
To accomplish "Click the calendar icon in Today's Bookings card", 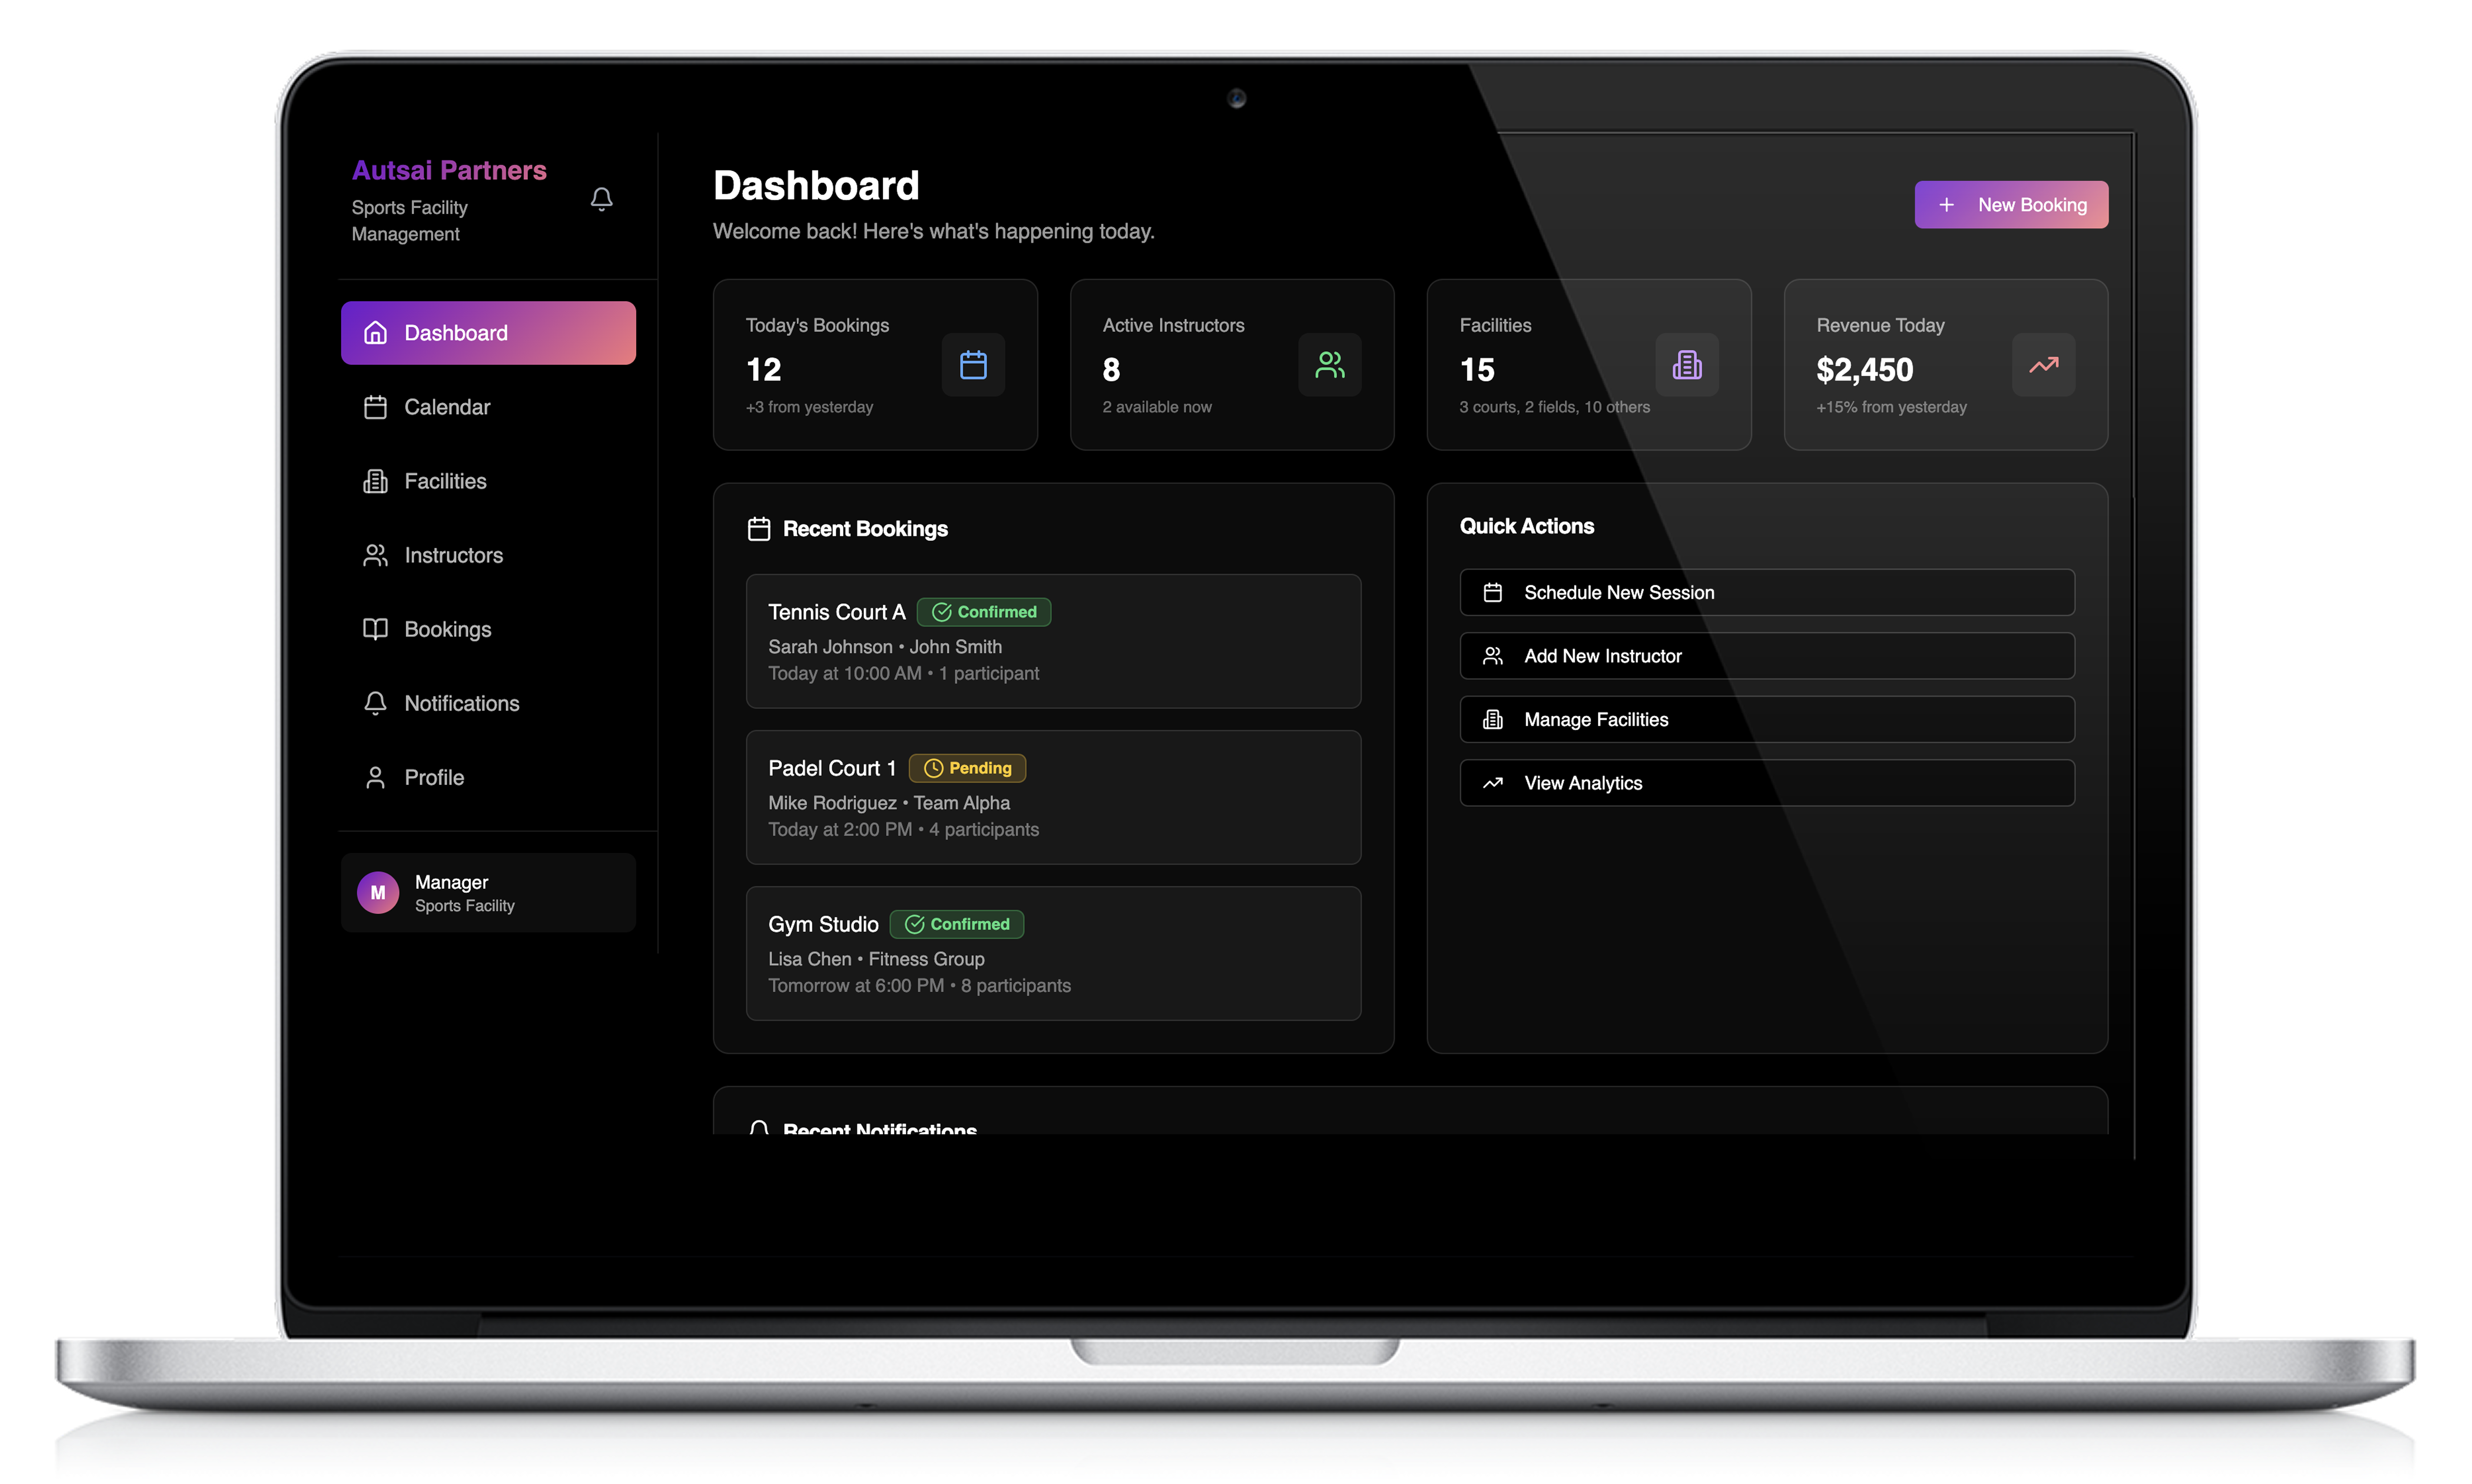I will click(x=973, y=365).
